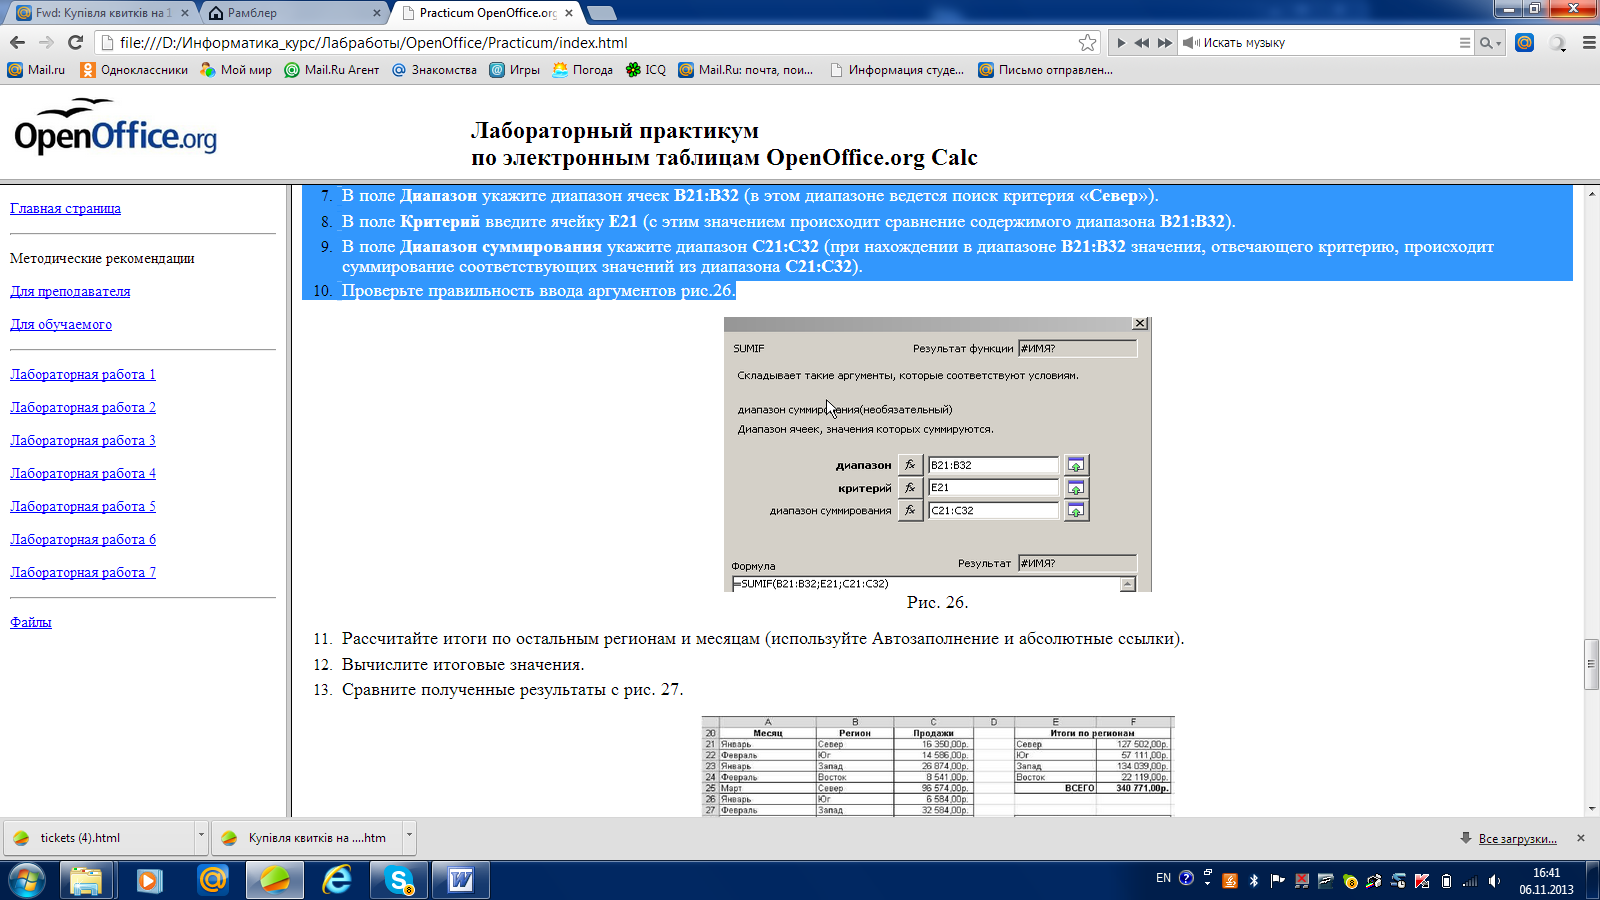Open download 'Купівля квитків на ....htm'

[x=307, y=838]
